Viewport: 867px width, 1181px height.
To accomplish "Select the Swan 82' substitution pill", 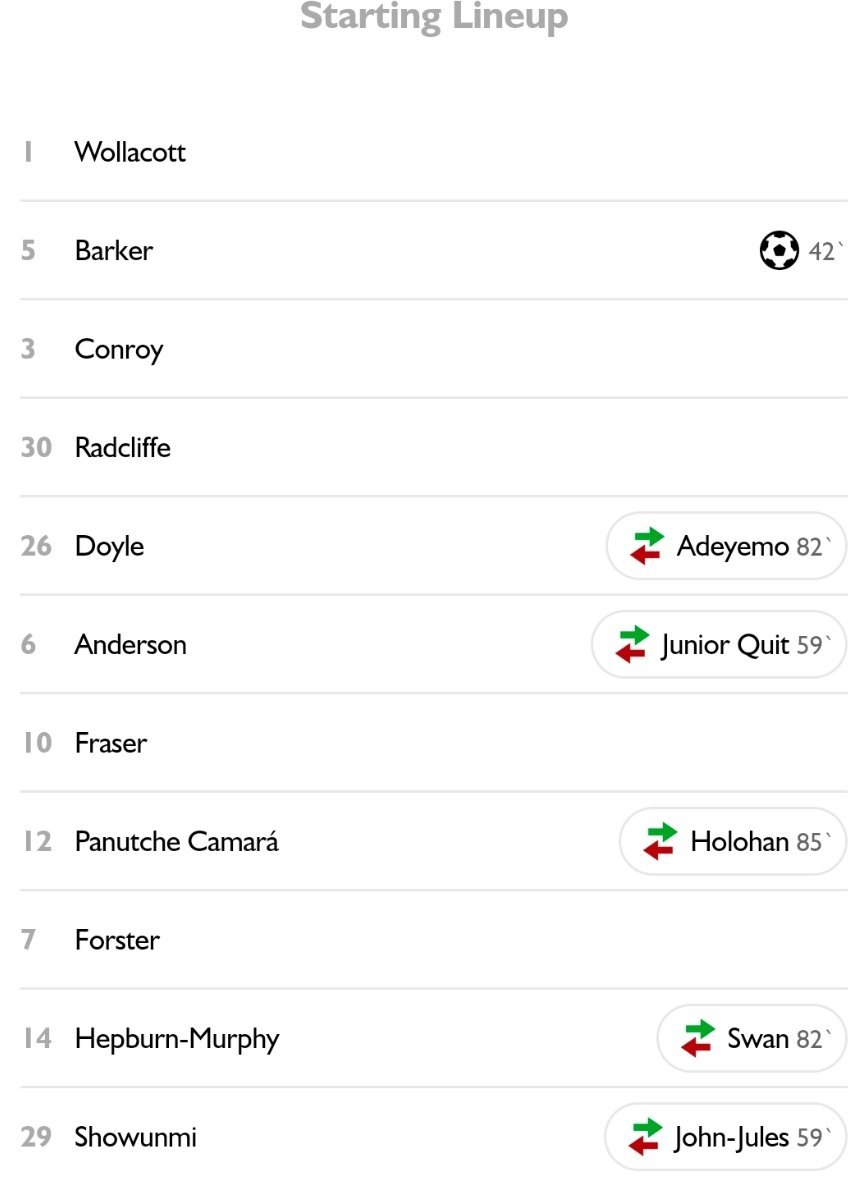I will pyautogui.click(x=752, y=1039).
